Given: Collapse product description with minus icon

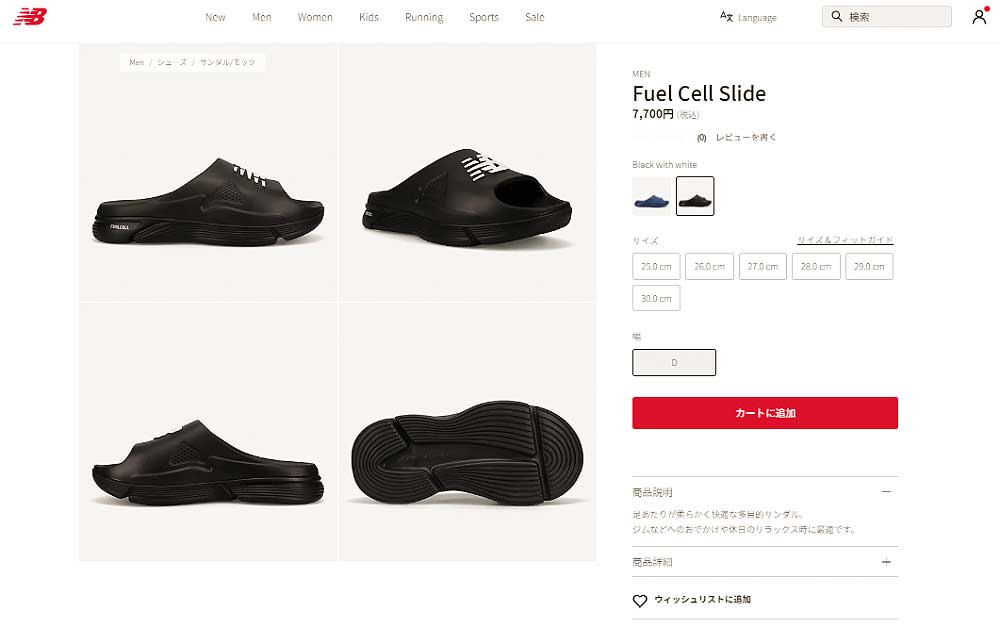Looking at the screenshot, I should (886, 492).
